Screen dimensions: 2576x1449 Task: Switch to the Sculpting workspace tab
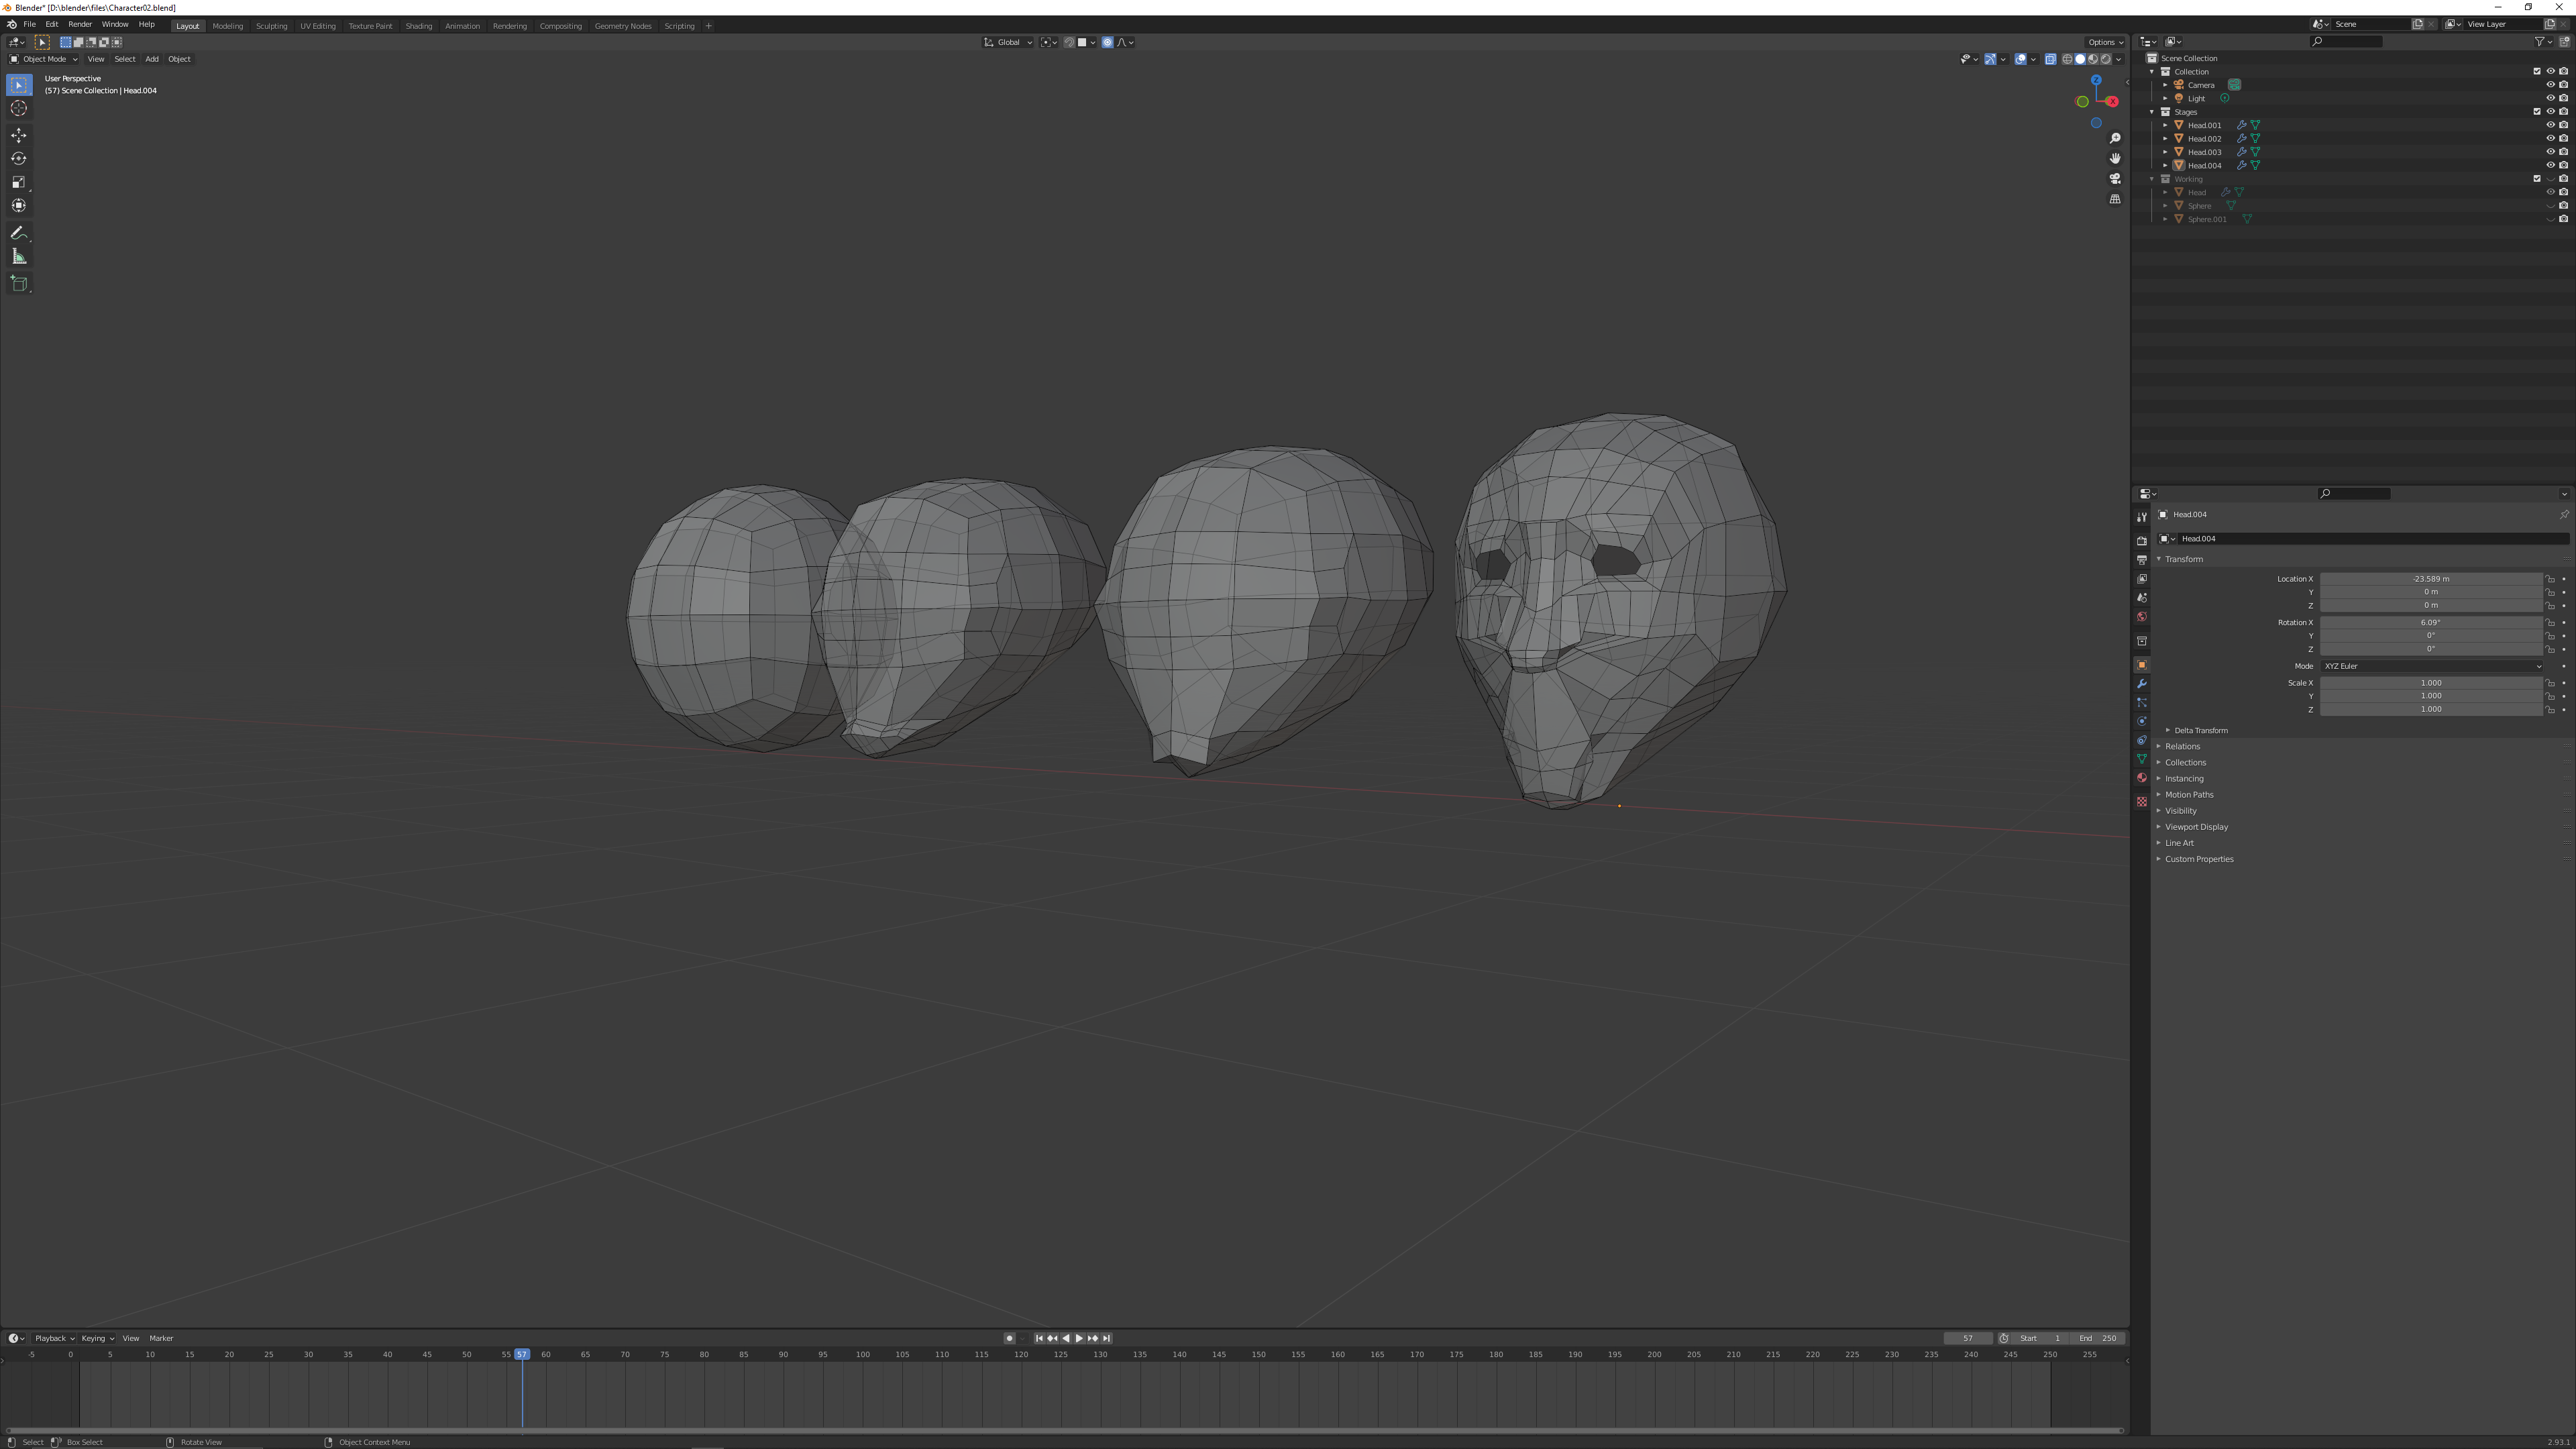click(271, 26)
